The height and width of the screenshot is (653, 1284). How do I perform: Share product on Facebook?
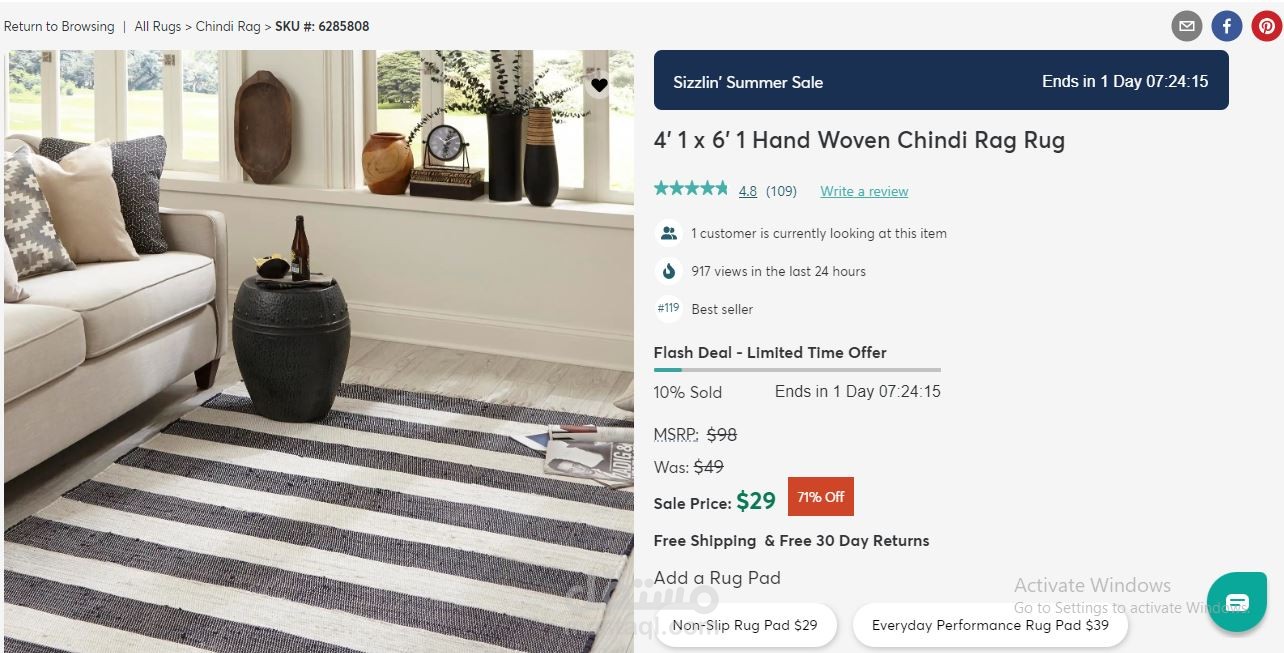coord(1226,26)
